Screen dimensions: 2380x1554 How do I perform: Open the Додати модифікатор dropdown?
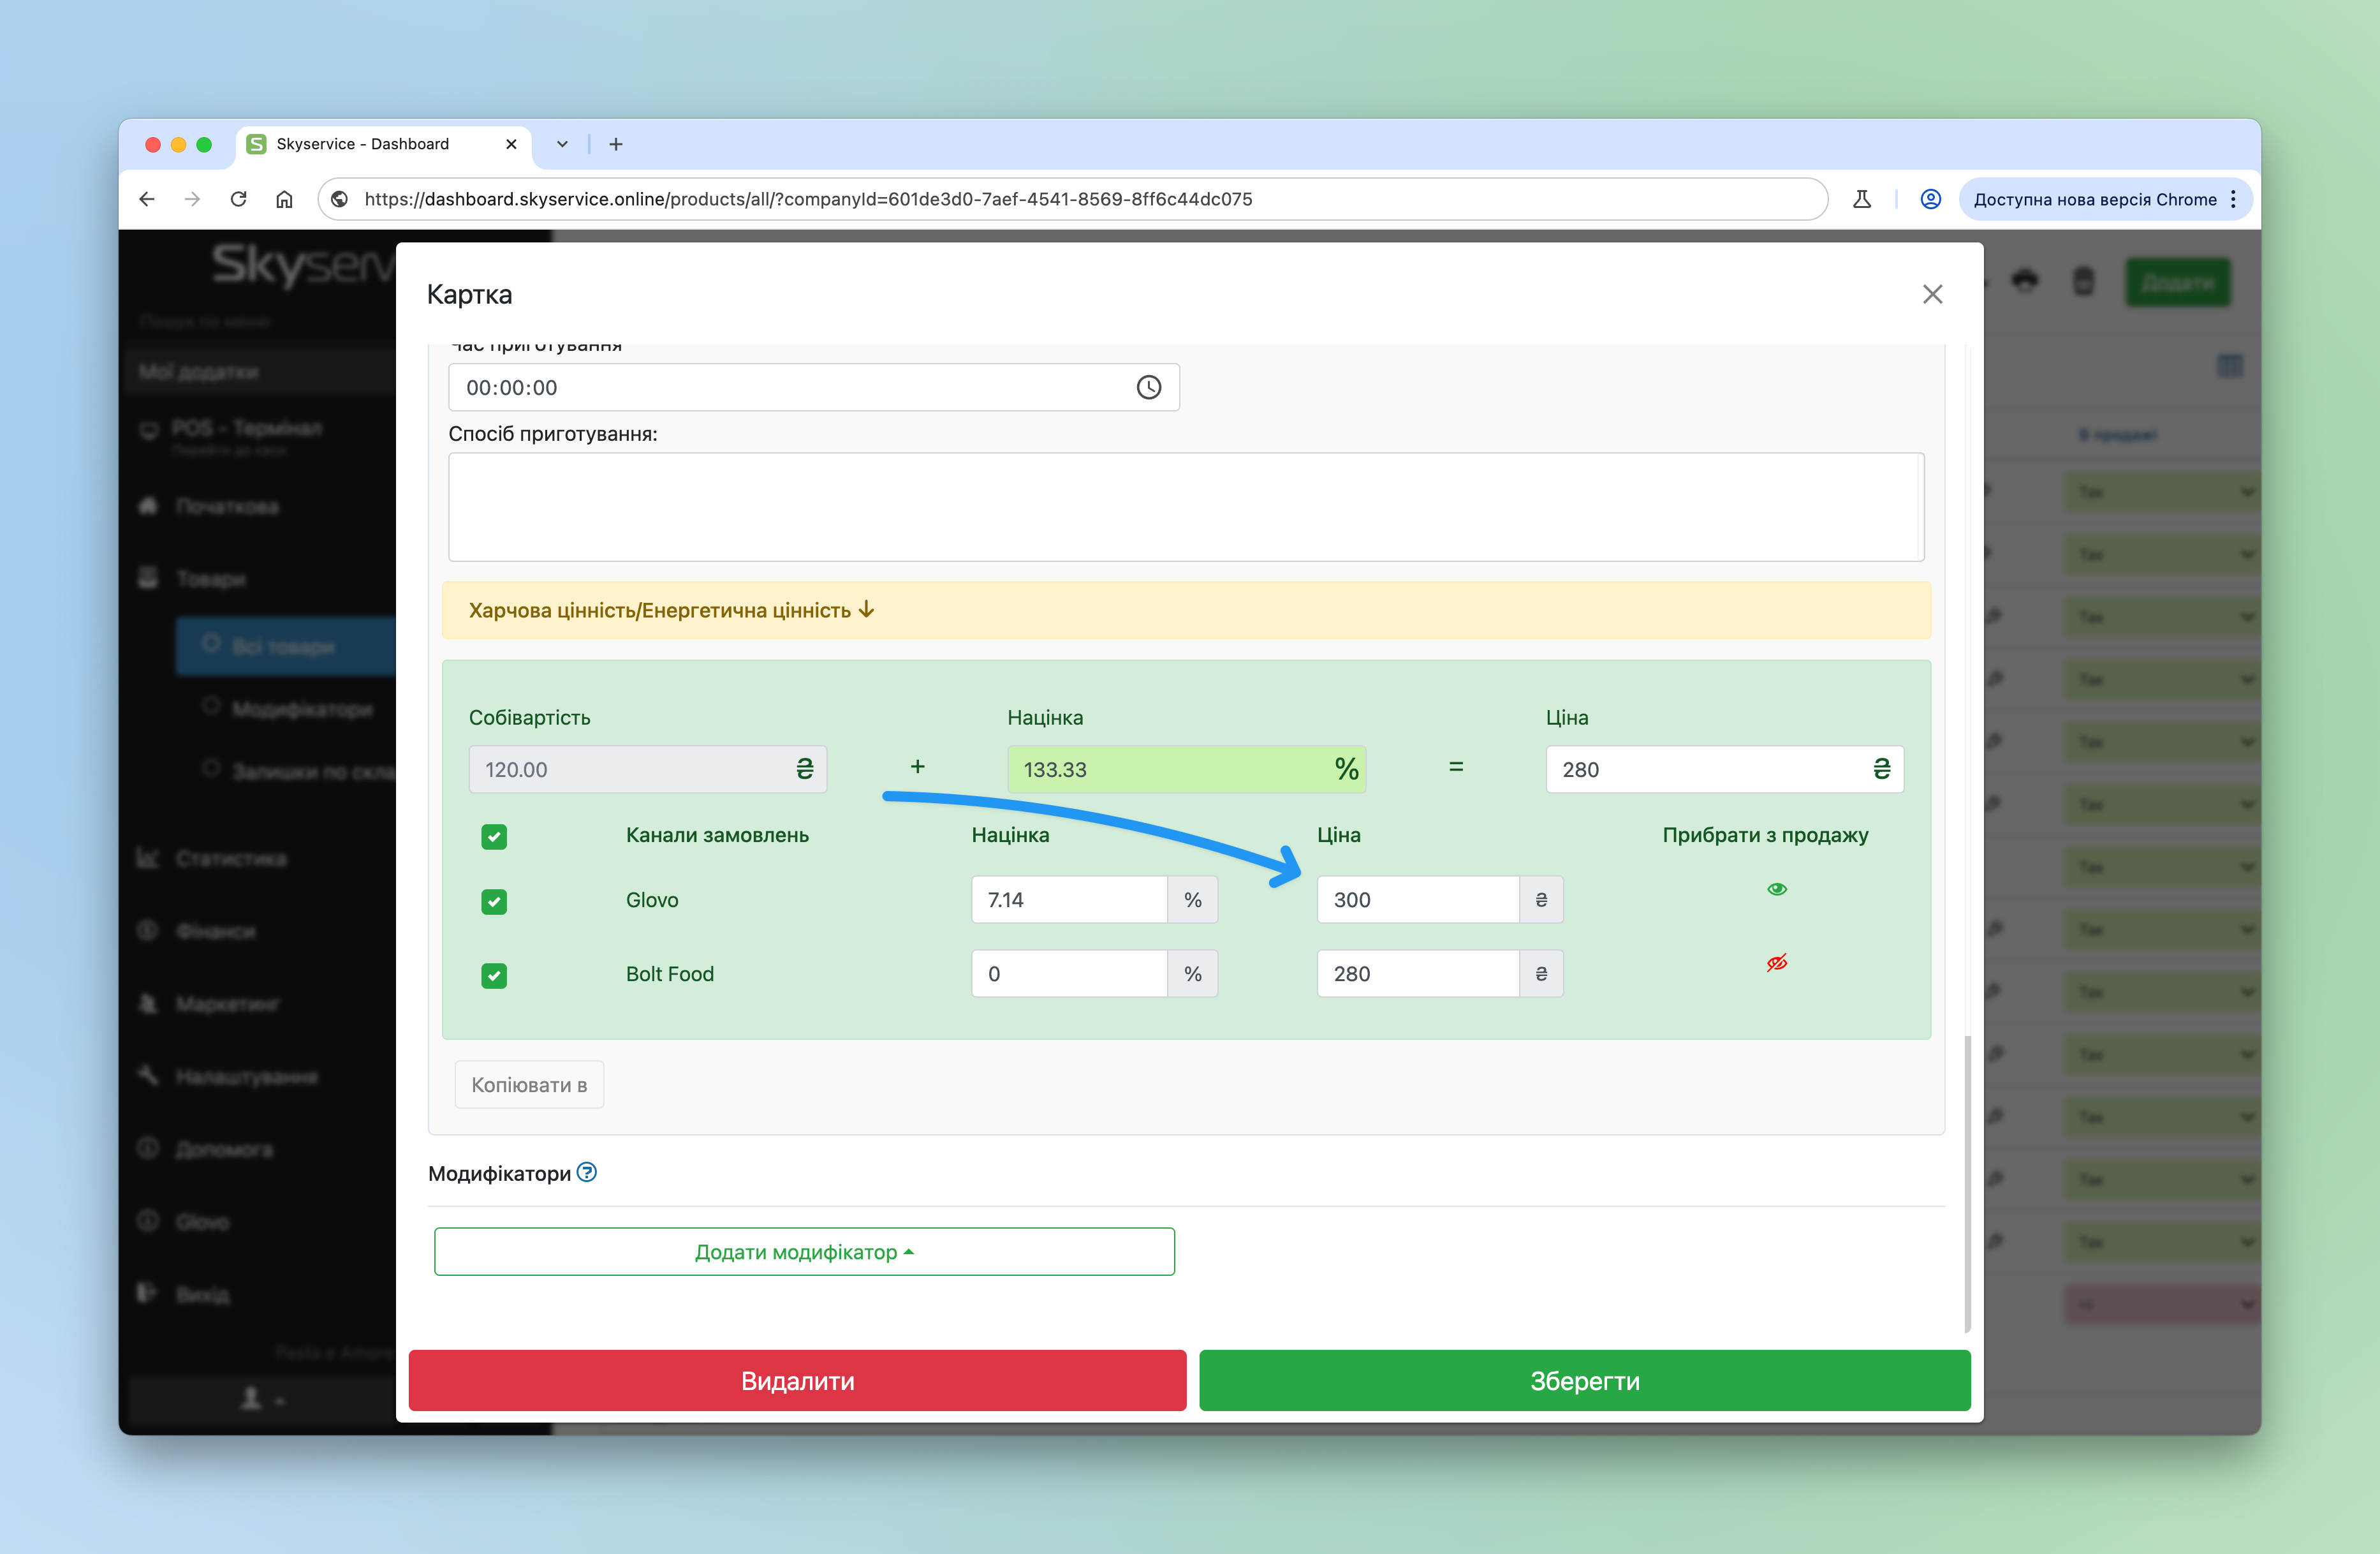804,1252
